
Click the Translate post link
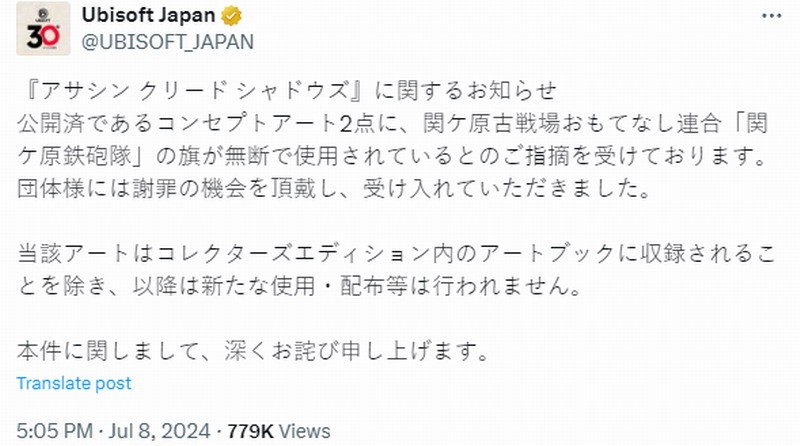[75, 383]
